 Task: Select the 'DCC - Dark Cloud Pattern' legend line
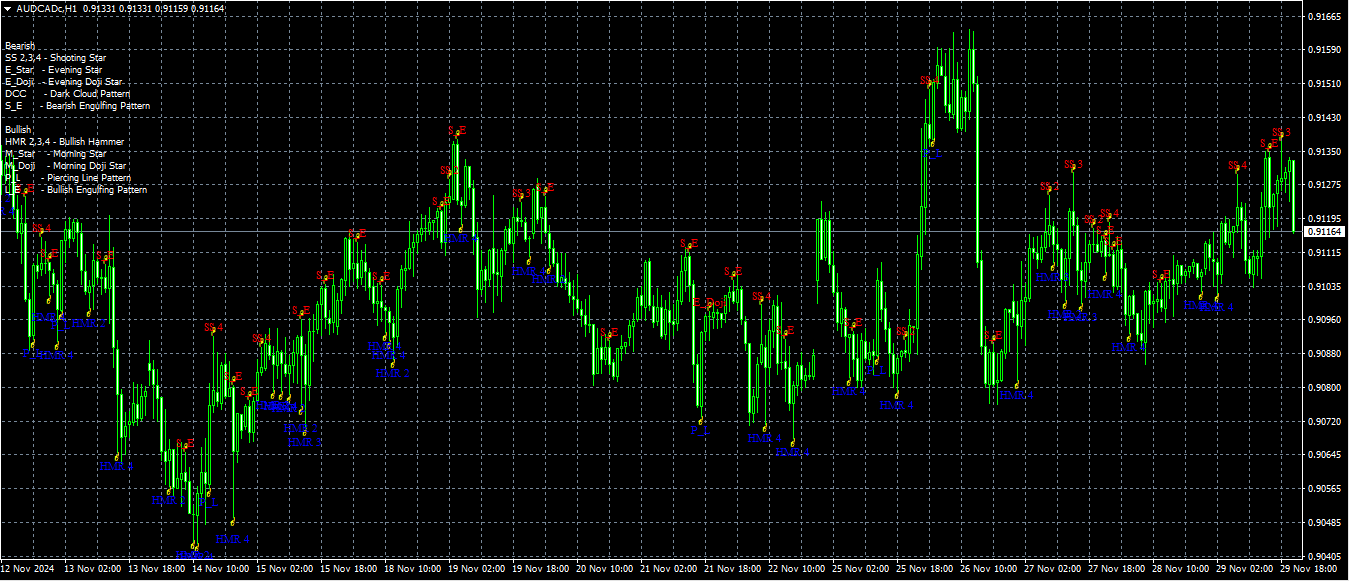pyautogui.click(x=67, y=94)
